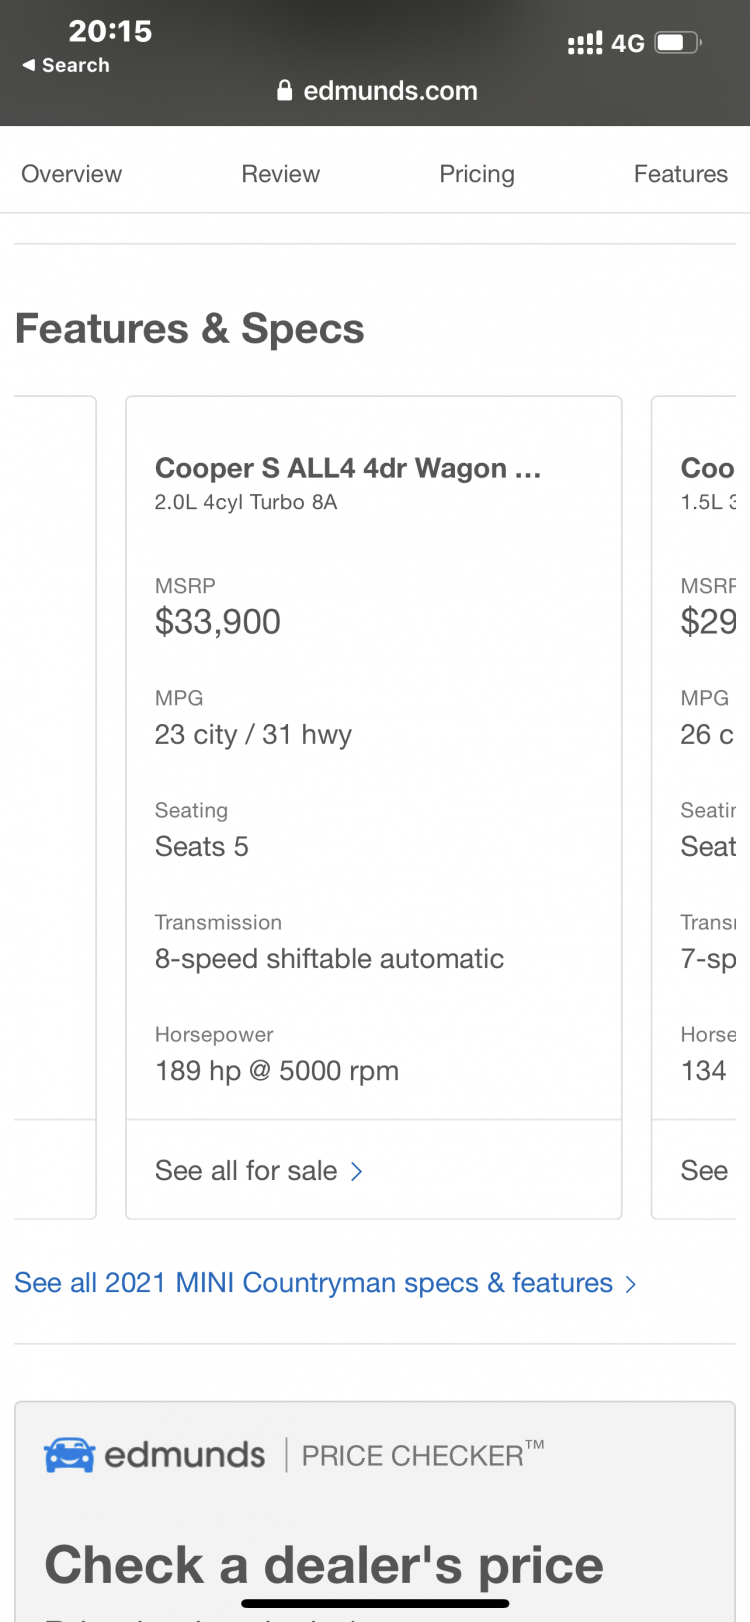The width and height of the screenshot is (750, 1622).
Task: Click the blue Edmunds car logo icon
Action: tap(69, 1455)
